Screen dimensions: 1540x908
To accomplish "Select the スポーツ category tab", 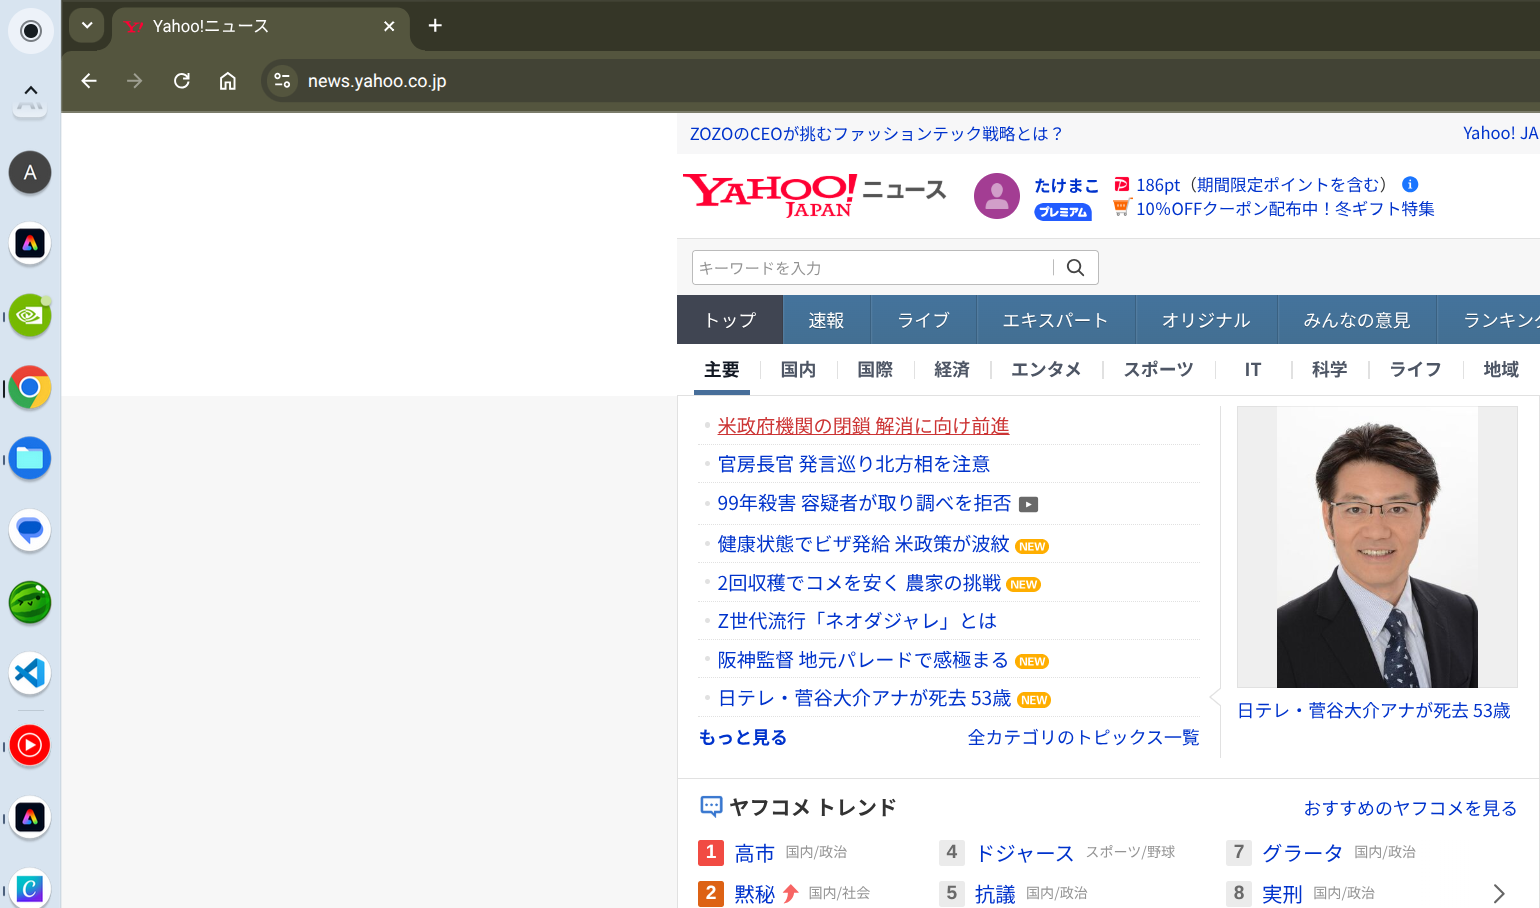I will point(1158,370).
